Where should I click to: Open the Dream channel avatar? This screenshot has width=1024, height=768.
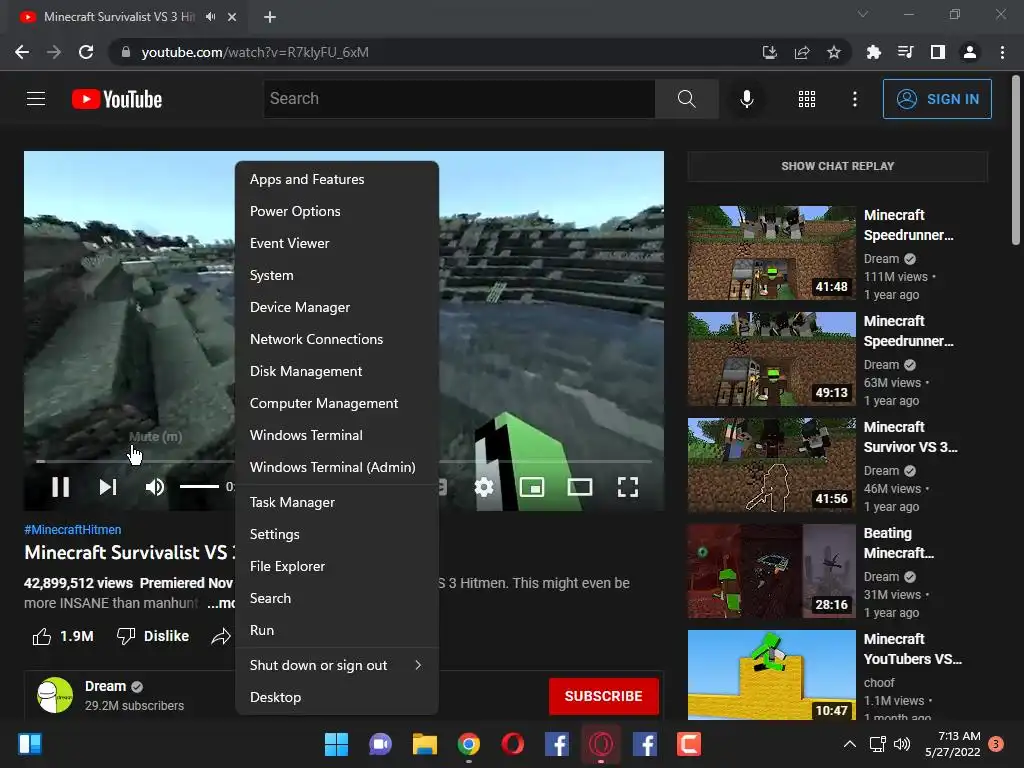pos(55,695)
